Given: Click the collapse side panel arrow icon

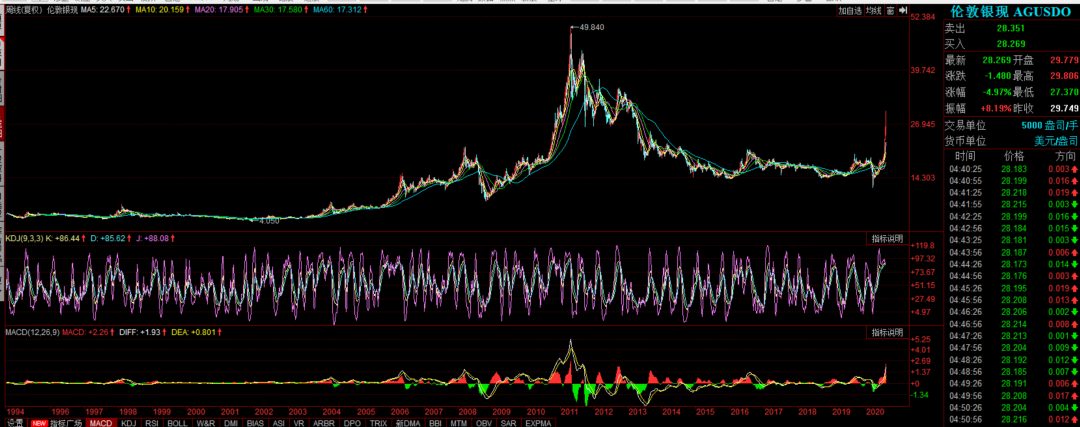Looking at the screenshot, I should pos(901,11).
